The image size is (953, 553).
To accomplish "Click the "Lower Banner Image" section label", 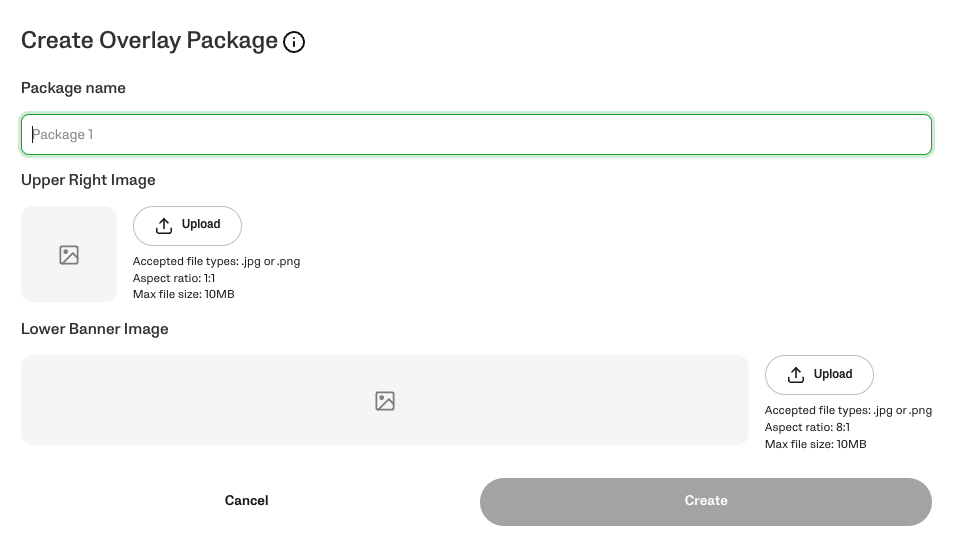I will tap(94, 329).
